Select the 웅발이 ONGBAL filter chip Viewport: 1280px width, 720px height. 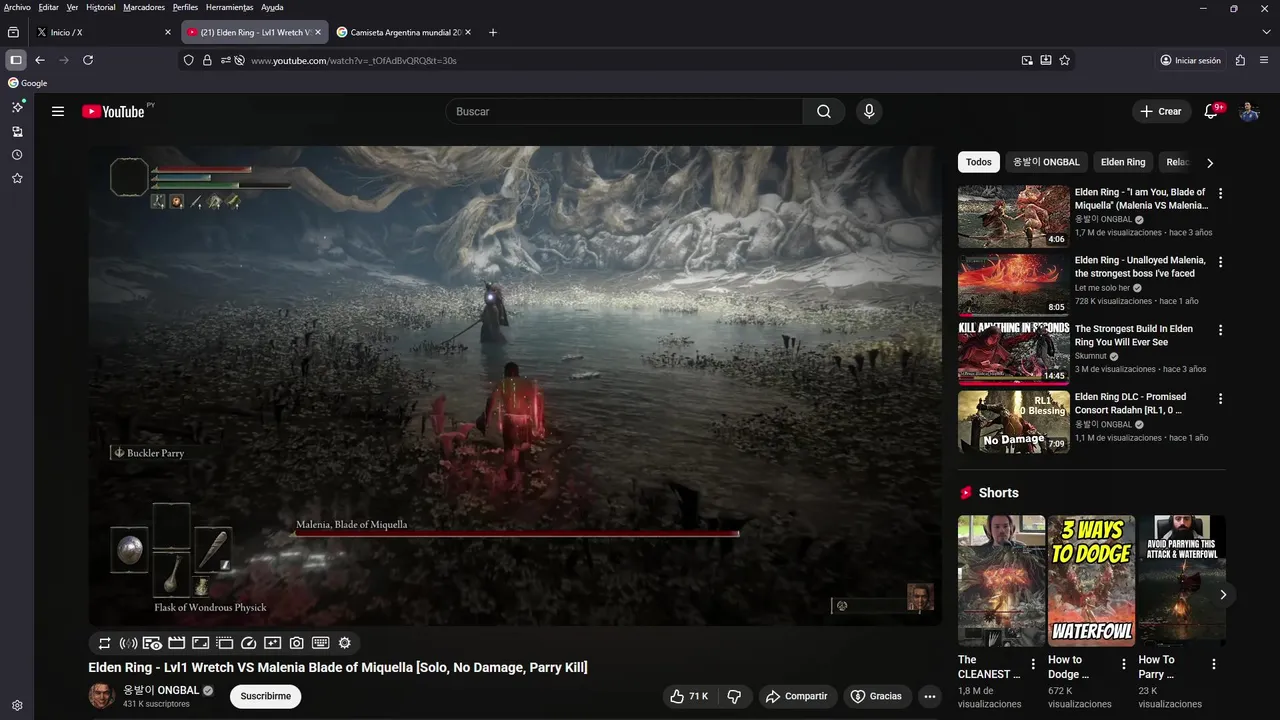point(1046,162)
